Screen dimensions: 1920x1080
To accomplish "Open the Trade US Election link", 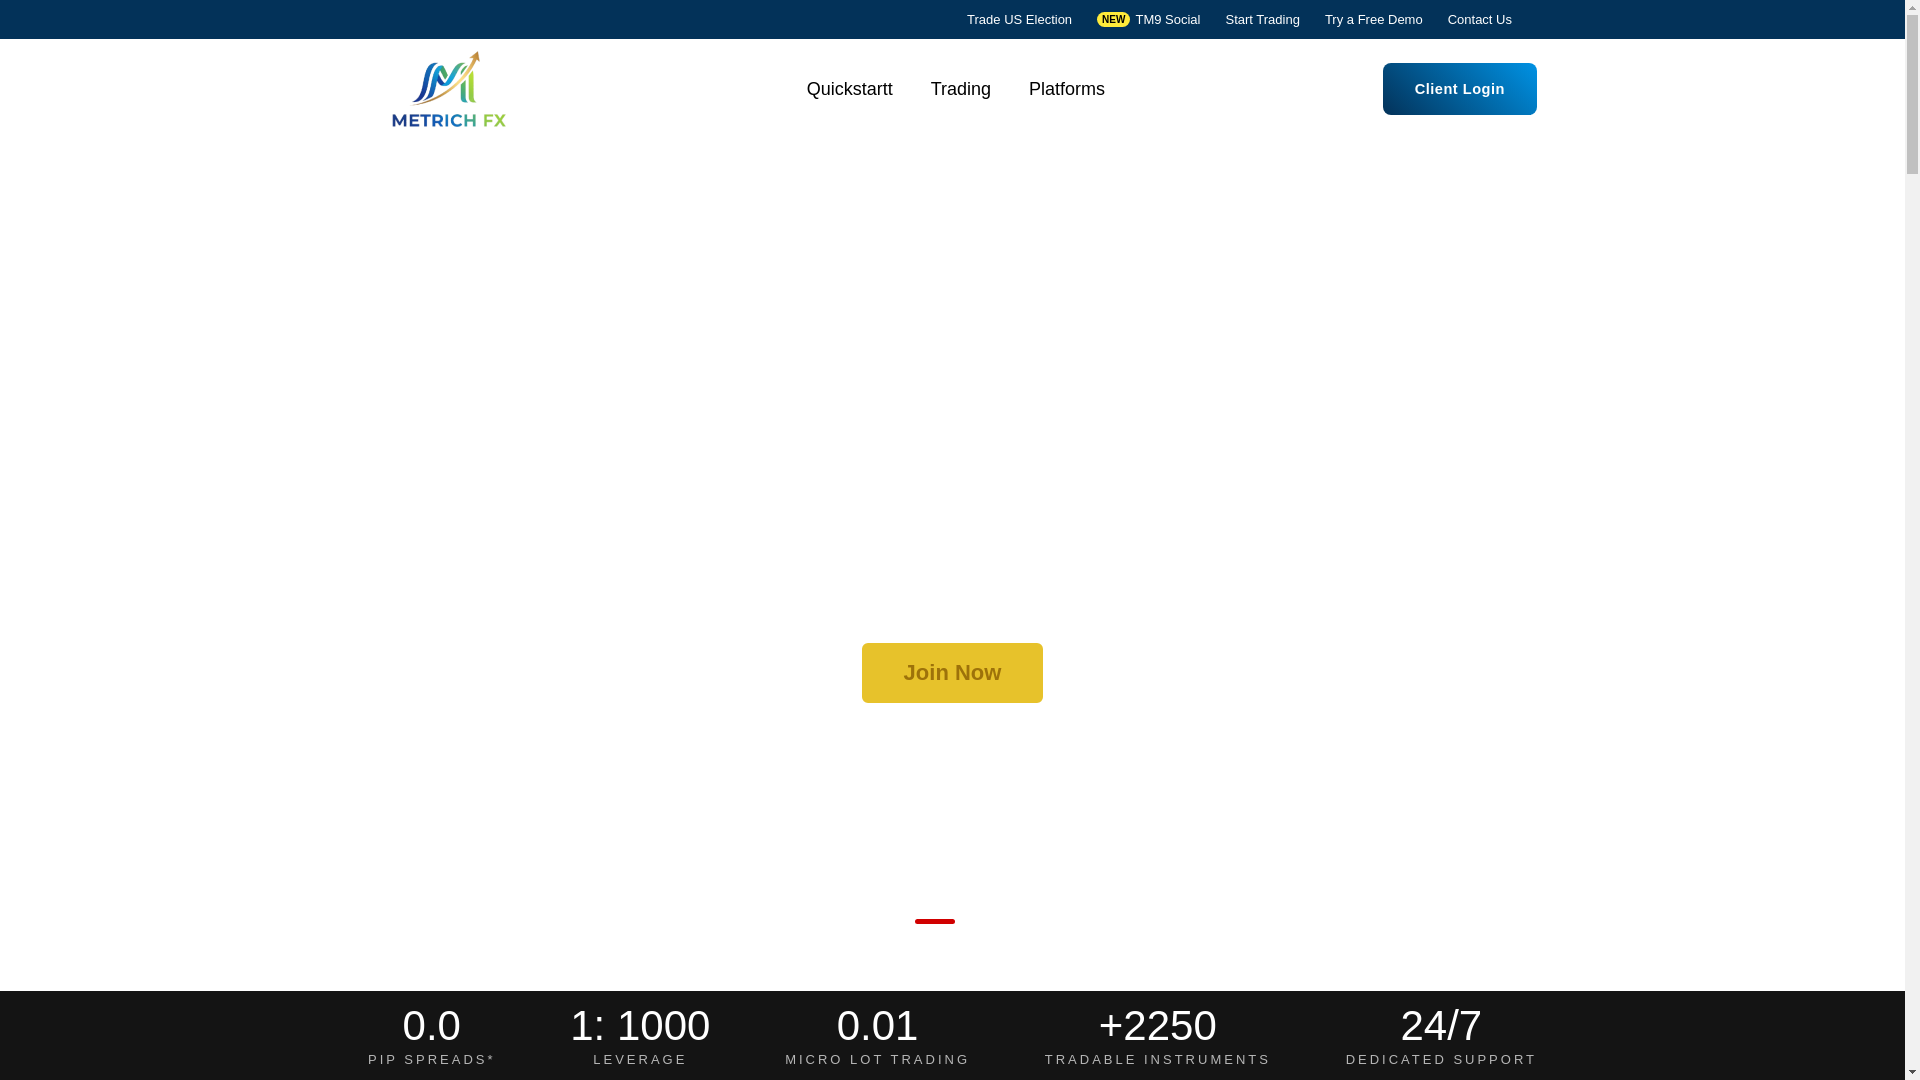I will (x=1019, y=20).
